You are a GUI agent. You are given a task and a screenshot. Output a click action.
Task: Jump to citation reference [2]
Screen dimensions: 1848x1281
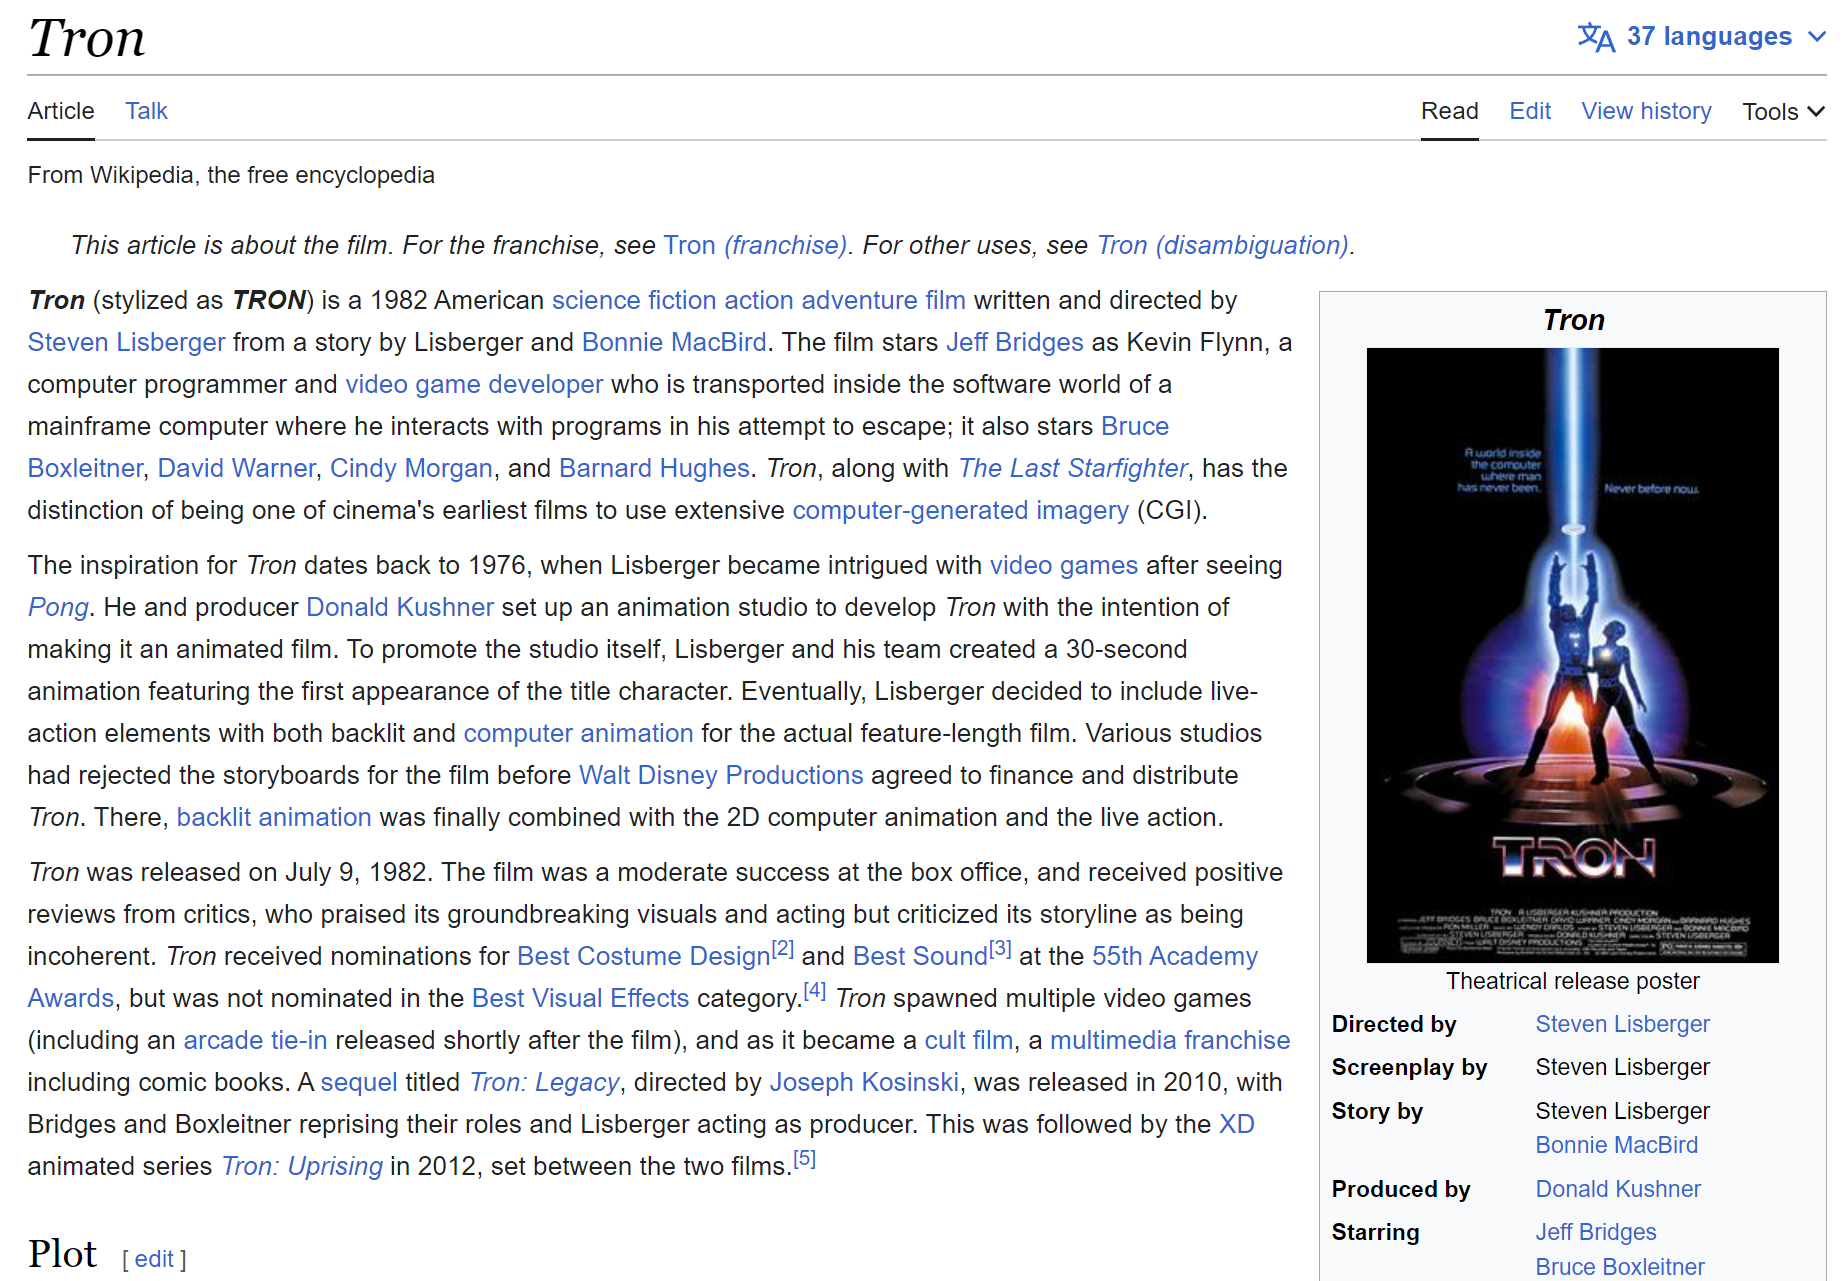coord(783,948)
